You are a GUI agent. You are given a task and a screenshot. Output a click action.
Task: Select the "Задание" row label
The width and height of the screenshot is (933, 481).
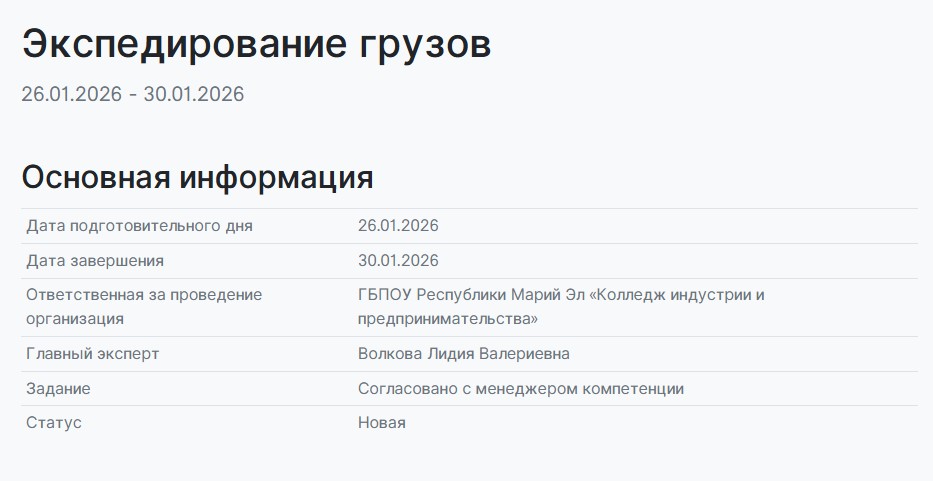[58, 389]
